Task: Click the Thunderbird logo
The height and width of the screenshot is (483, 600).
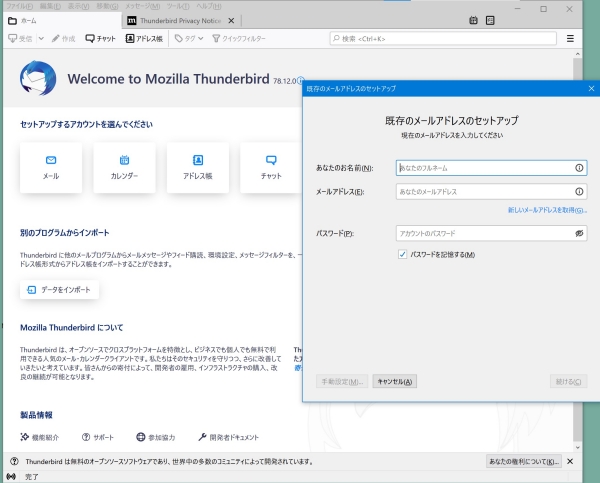Action: (38, 78)
